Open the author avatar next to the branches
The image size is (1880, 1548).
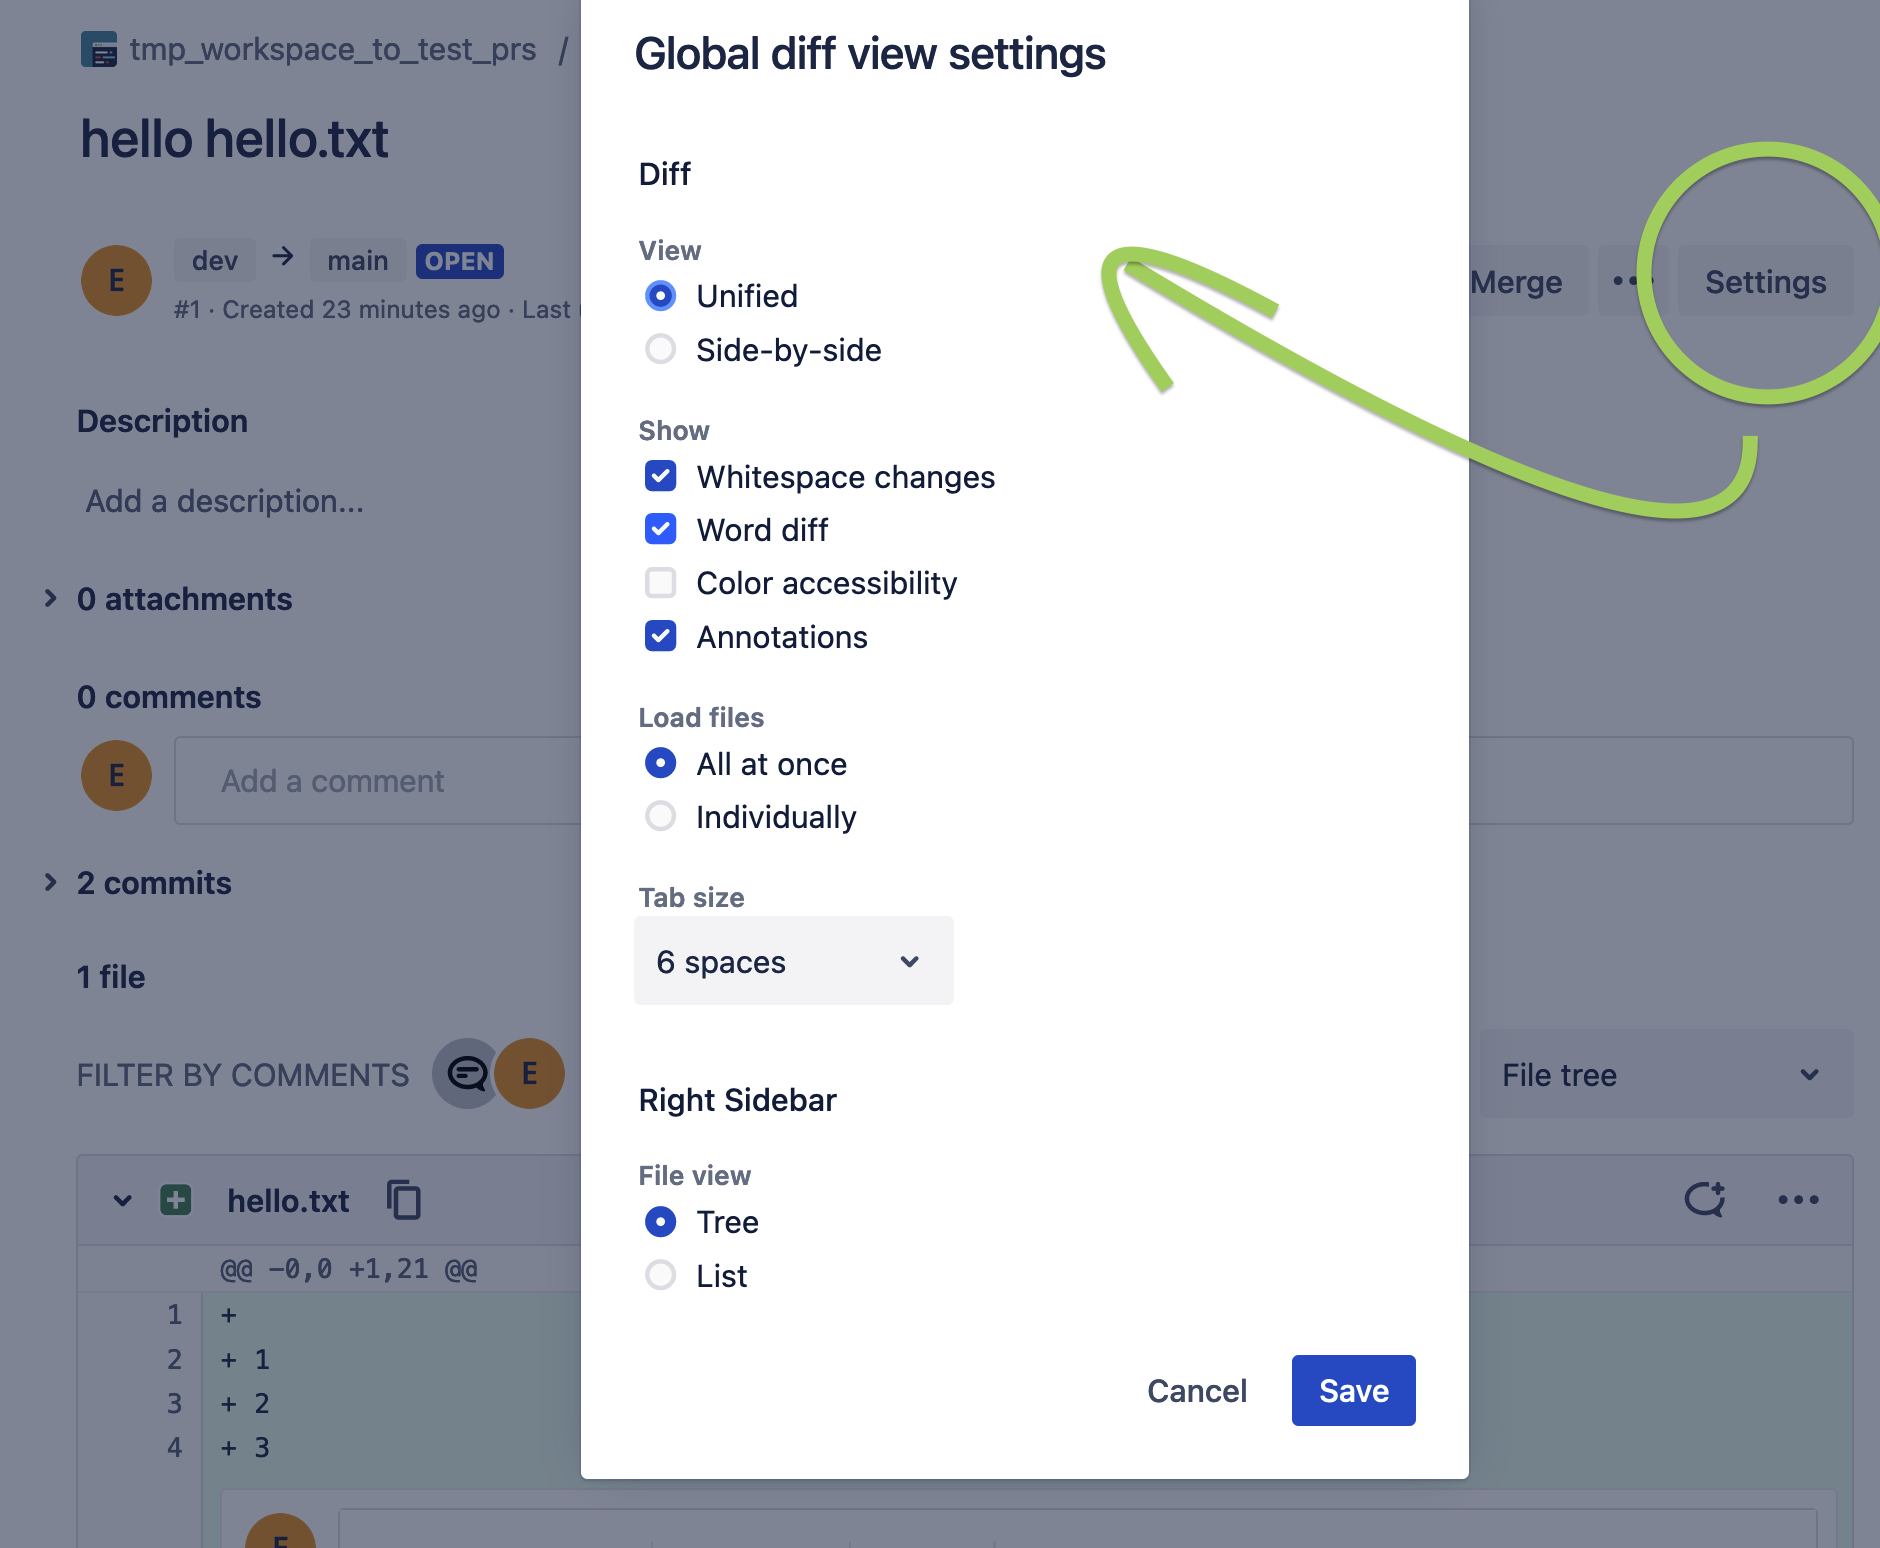[116, 280]
